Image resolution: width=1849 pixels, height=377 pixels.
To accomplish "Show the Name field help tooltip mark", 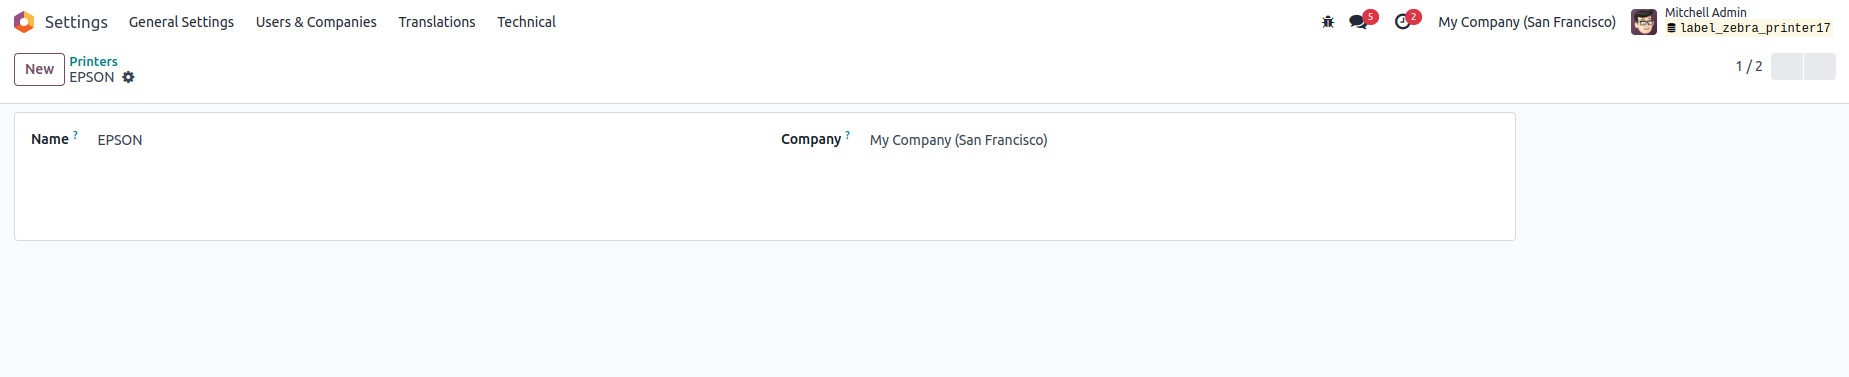I will click(75, 135).
